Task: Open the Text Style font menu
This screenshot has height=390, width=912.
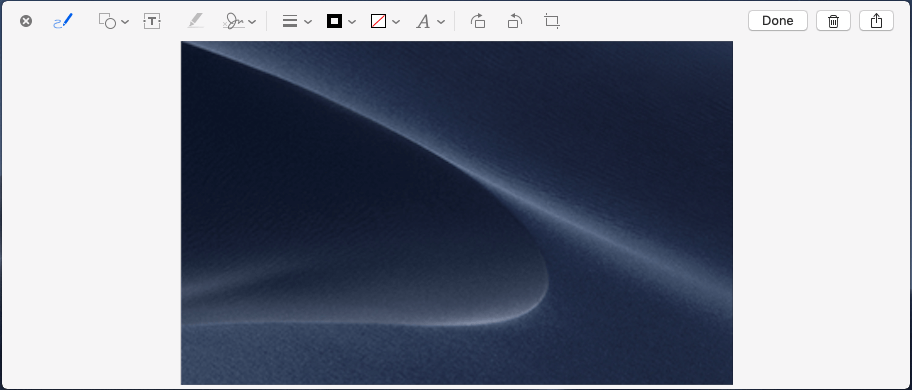Action: coord(423,22)
